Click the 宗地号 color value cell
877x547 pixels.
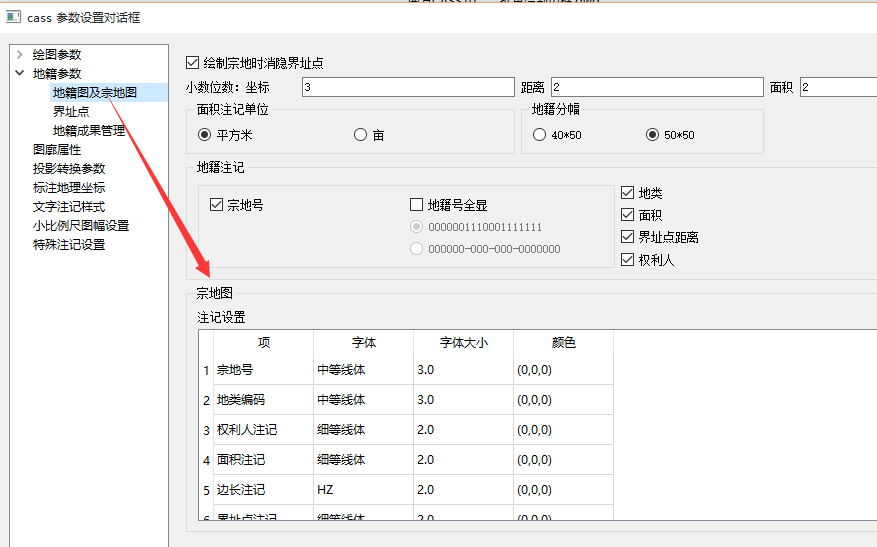[563, 370]
